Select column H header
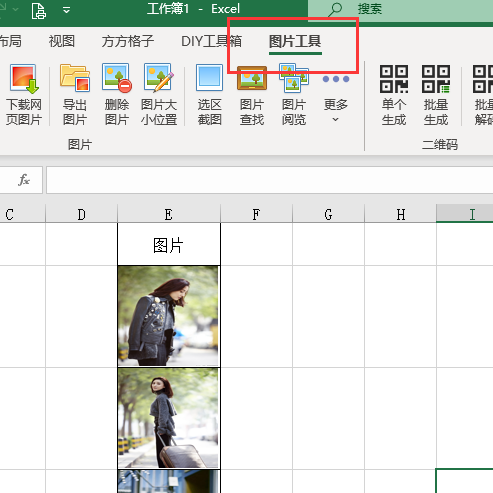Screen dimensions: 493x493 [x=400, y=214]
